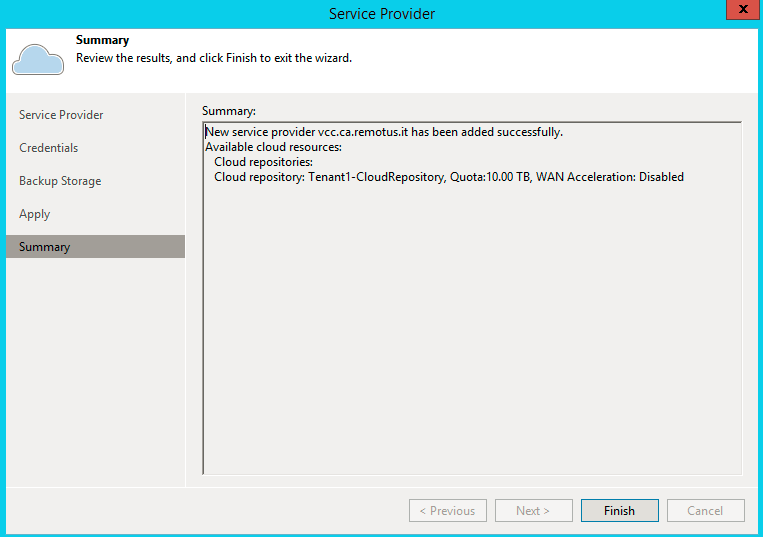Click the 'Cloud repositories:' text line

263,162
